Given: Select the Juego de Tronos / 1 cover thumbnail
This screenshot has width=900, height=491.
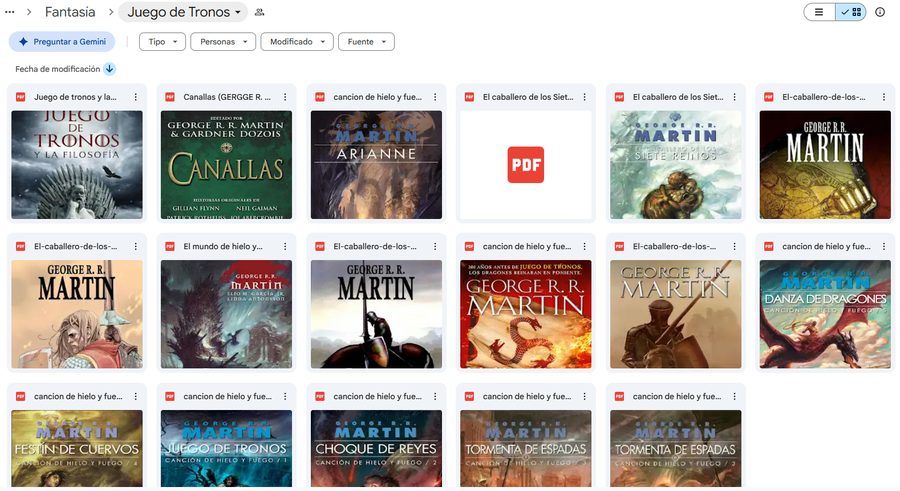Looking at the screenshot, I should (x=227, y=449).
